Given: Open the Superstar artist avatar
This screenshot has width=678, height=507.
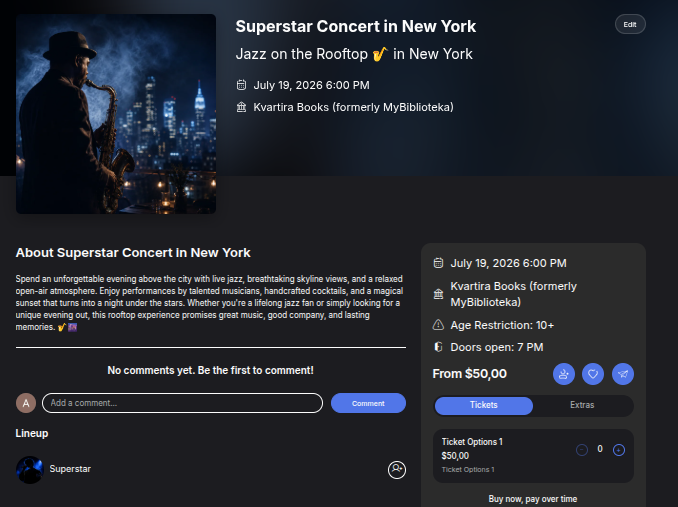Looking at the screenshot, I should 30,470.
